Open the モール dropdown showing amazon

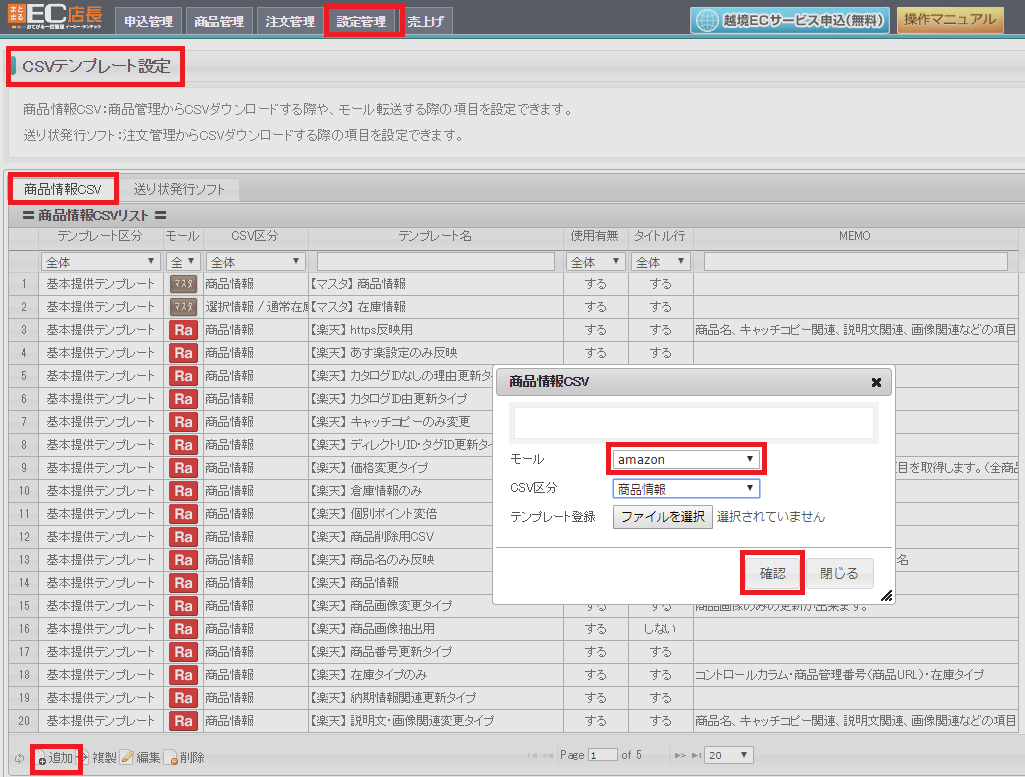tap(686, 459)
